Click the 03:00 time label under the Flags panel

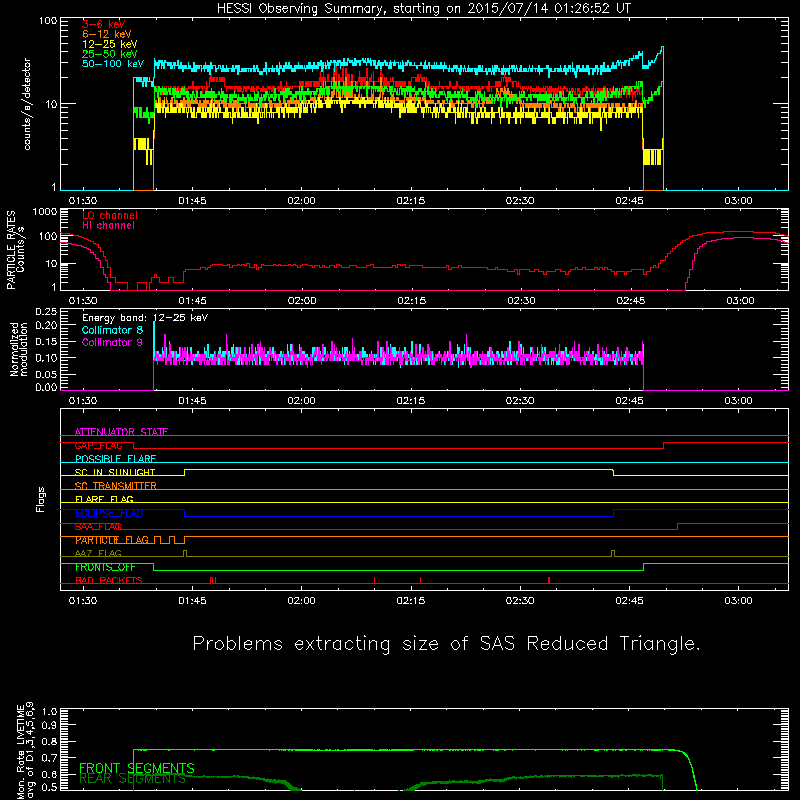click(738, 601)
